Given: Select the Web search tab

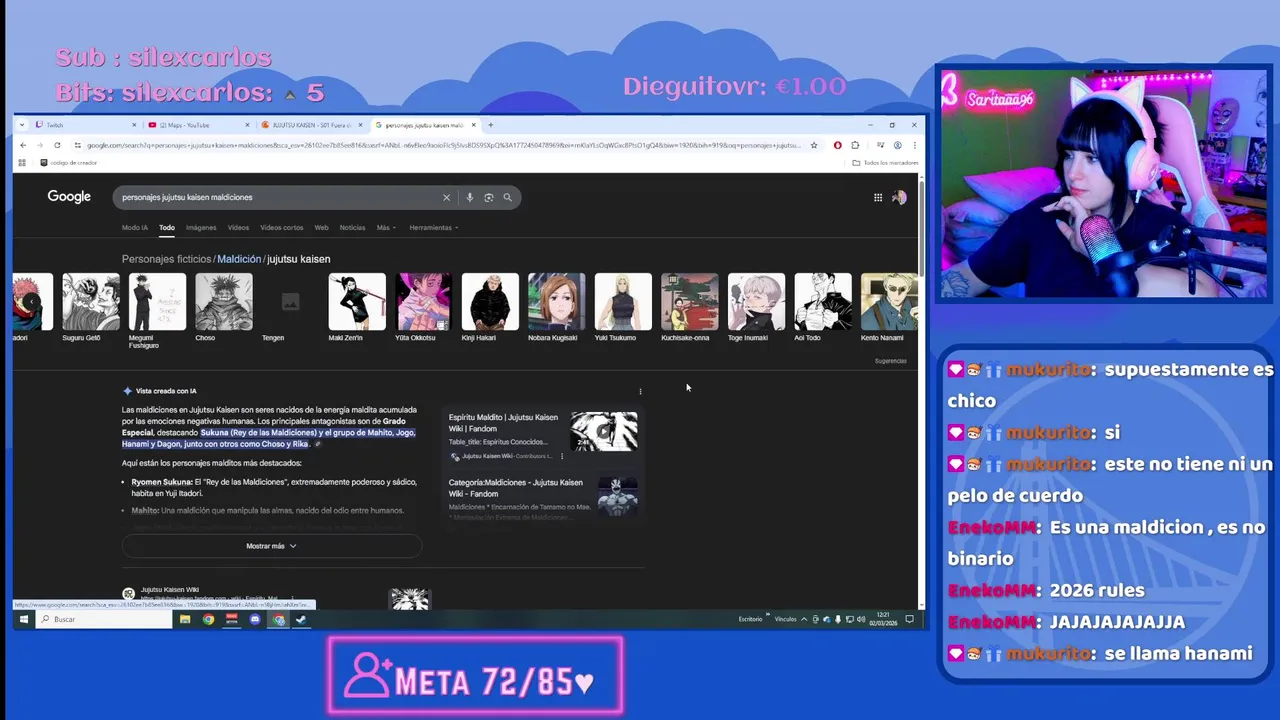Looking at the screenshot, I should tap(321, 228).
